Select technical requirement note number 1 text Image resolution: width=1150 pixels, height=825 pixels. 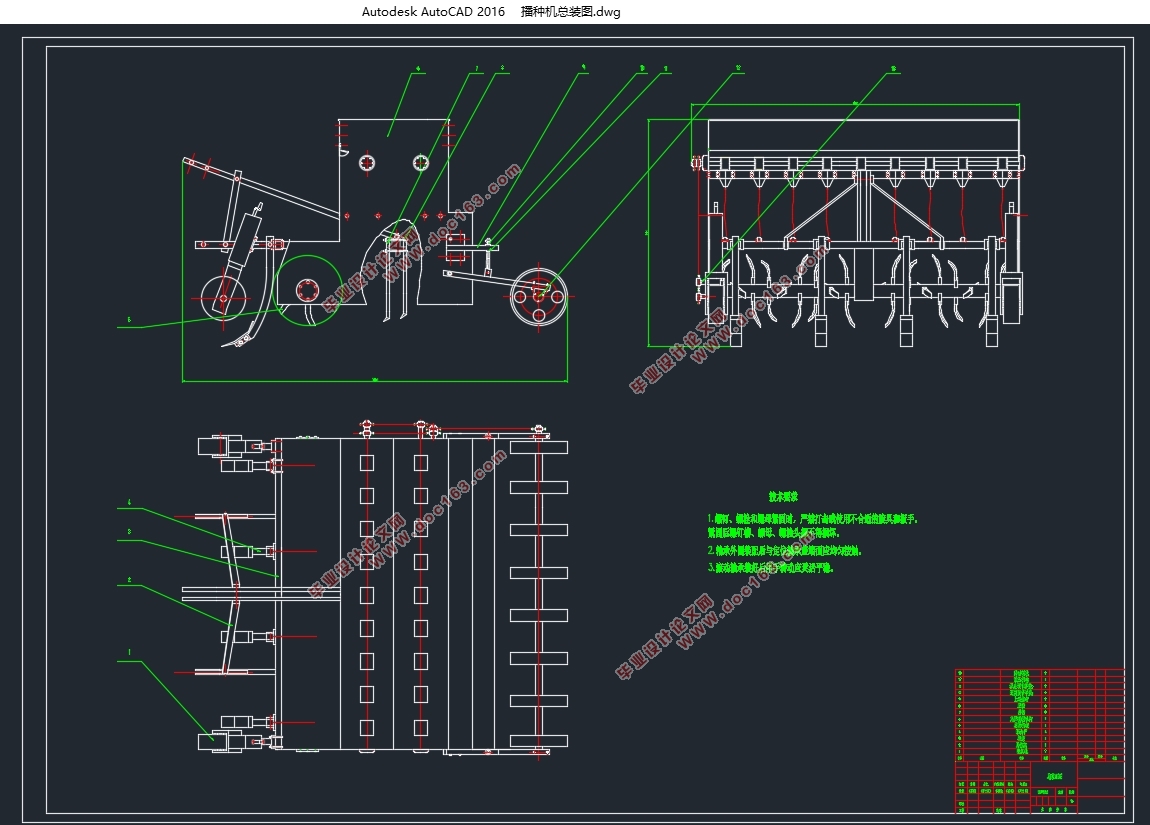pos(812,525)
